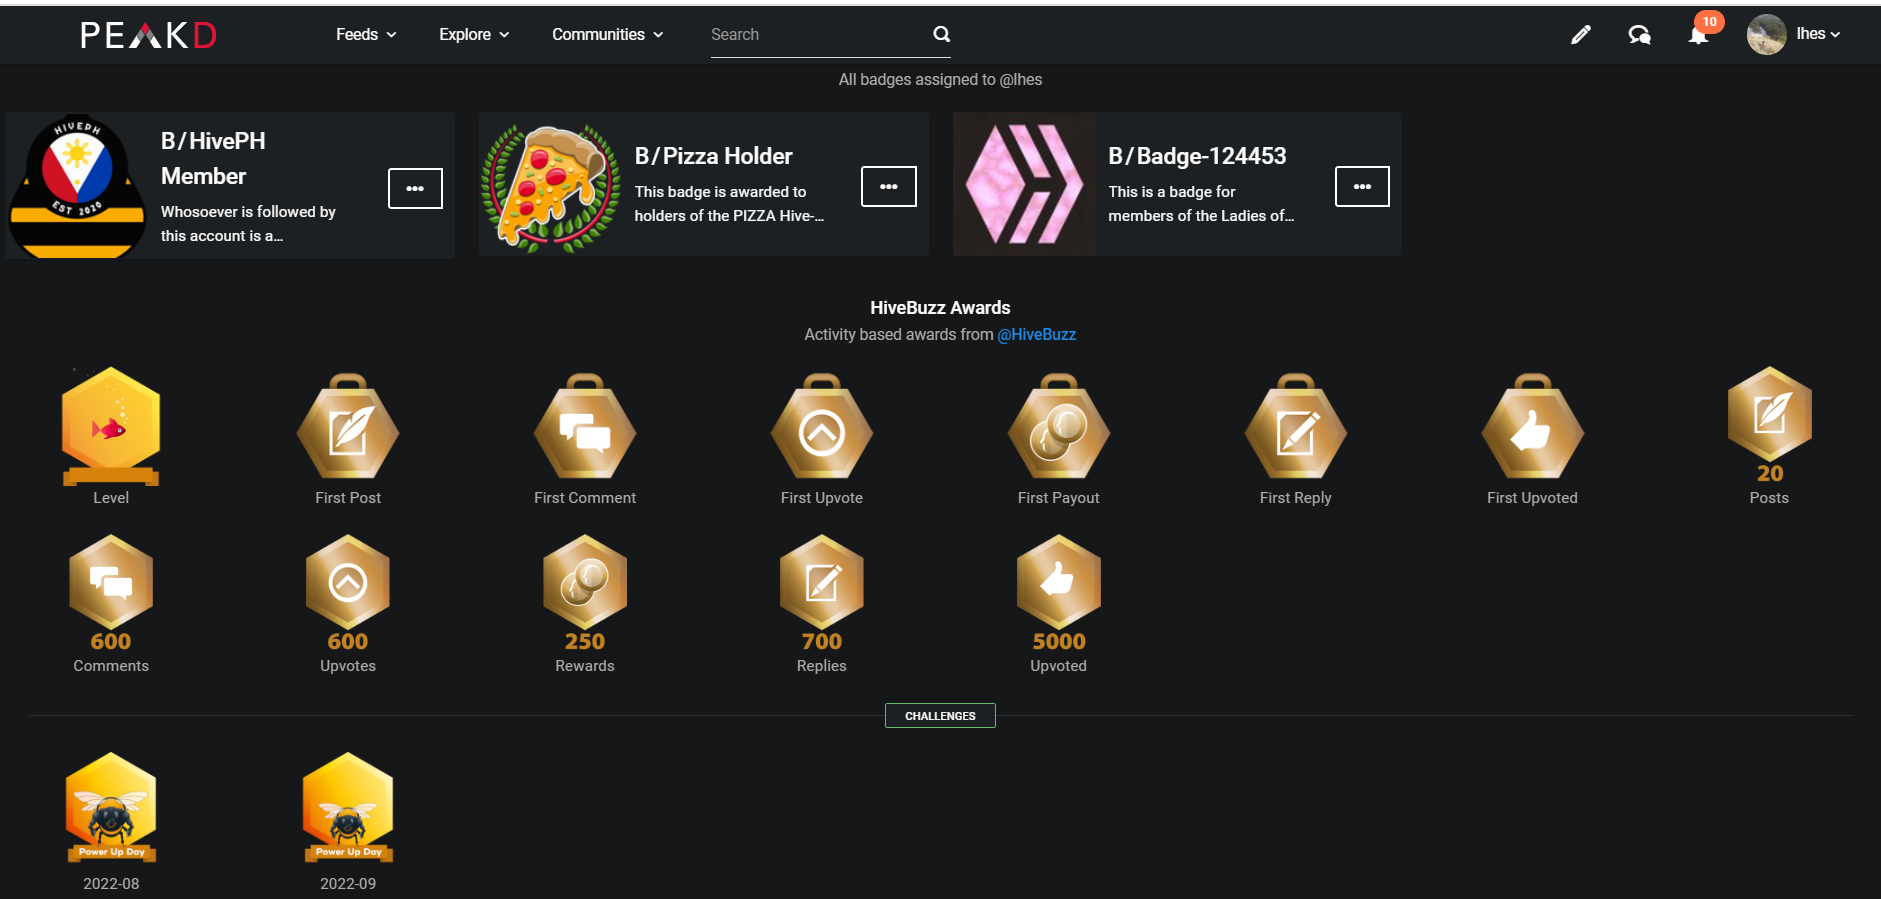Open options for HivePH Member badge

point(415,188)
